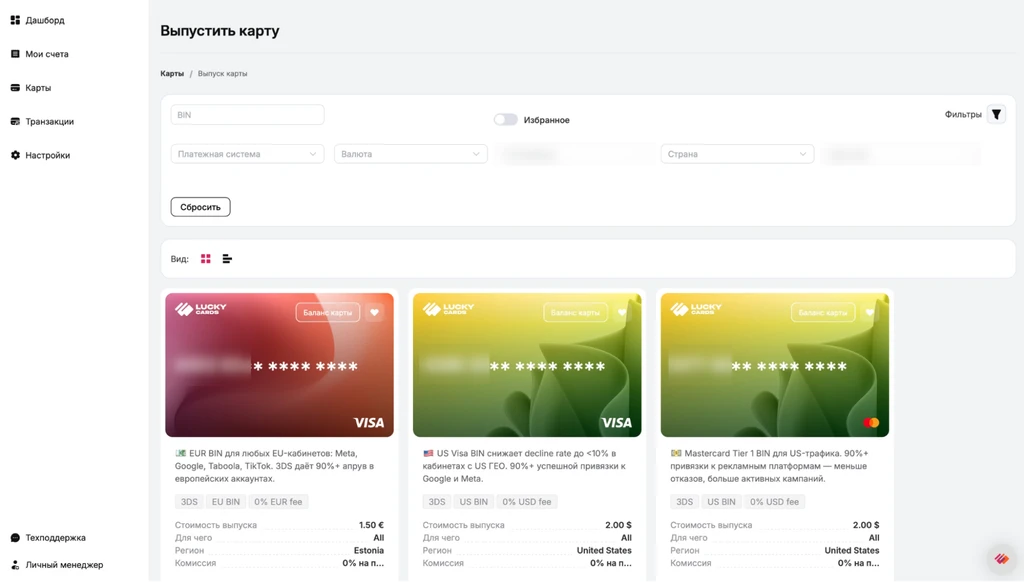Click the Дашборд sidebar icon
This screenshot has width=1024, height=582.
point(15,20)
